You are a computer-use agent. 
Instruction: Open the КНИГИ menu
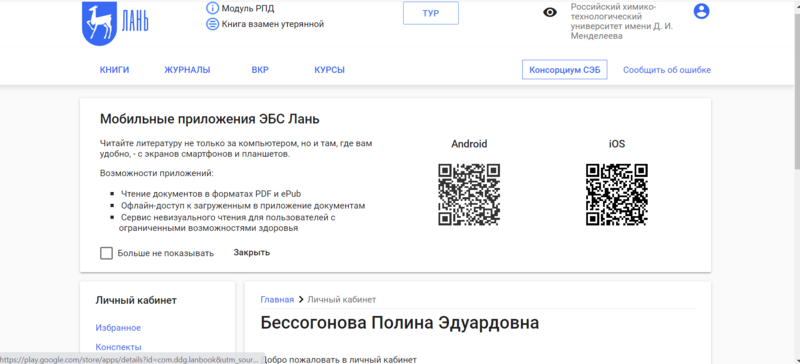[x=114, y=70]
